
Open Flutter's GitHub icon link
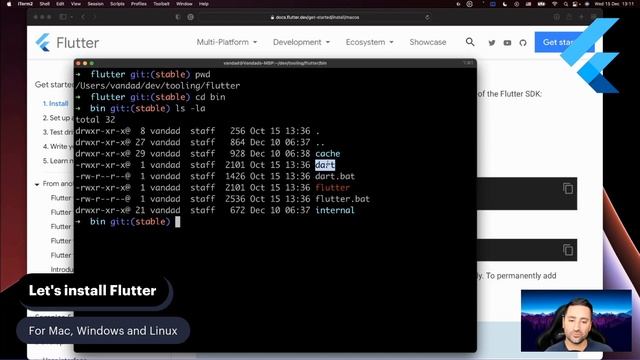coord(523,42)
